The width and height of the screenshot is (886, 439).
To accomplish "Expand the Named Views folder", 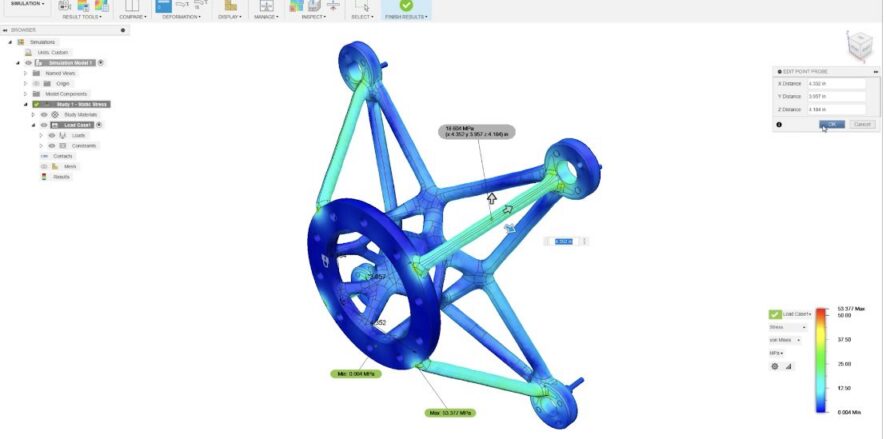I will pos(25,73).
